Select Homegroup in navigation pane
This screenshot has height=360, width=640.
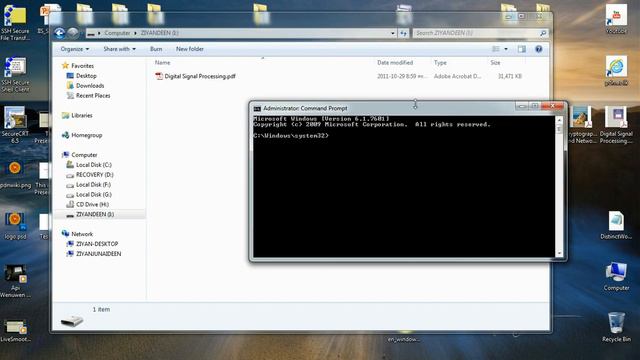[87, 135]
